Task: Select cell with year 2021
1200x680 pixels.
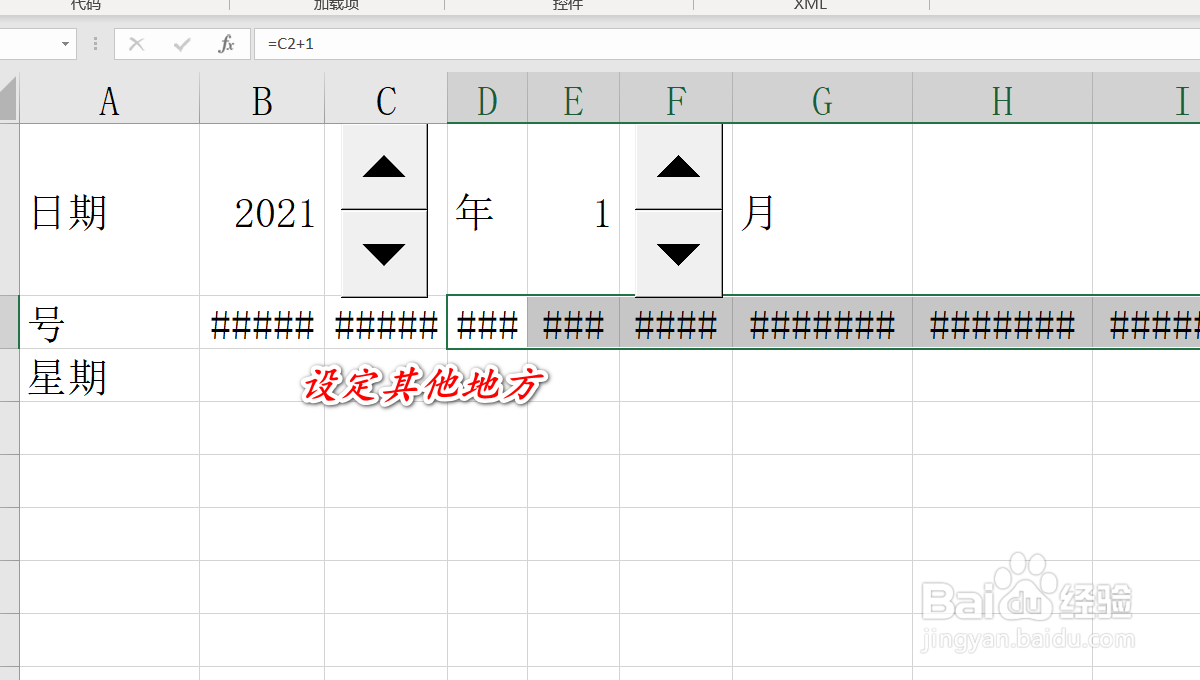Action: (262, 210)
